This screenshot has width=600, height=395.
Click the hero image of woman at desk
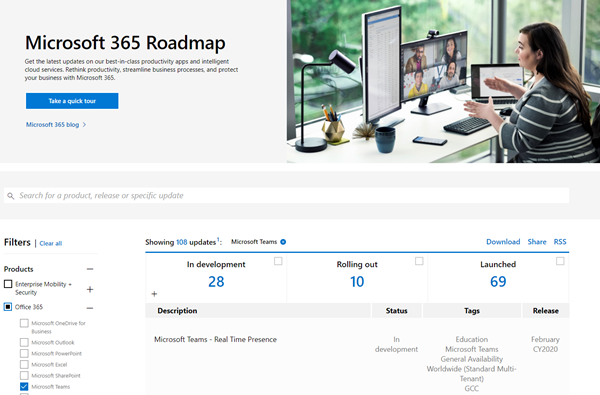coord(443,81)
